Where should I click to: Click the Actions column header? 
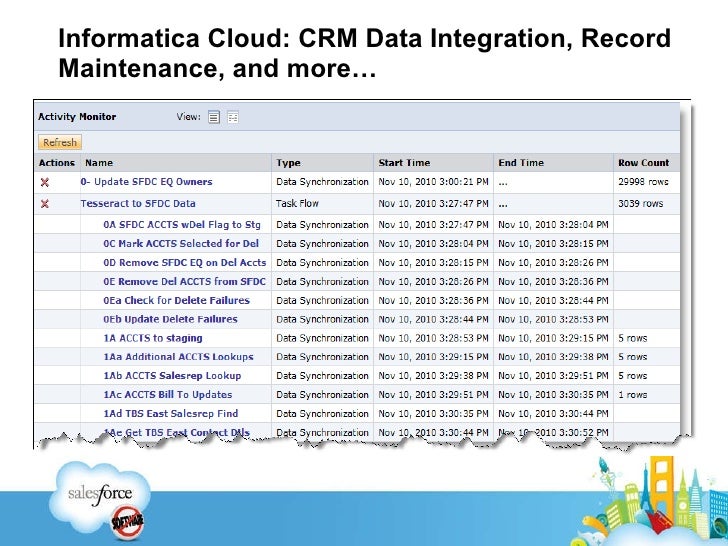tap(57, 163)
